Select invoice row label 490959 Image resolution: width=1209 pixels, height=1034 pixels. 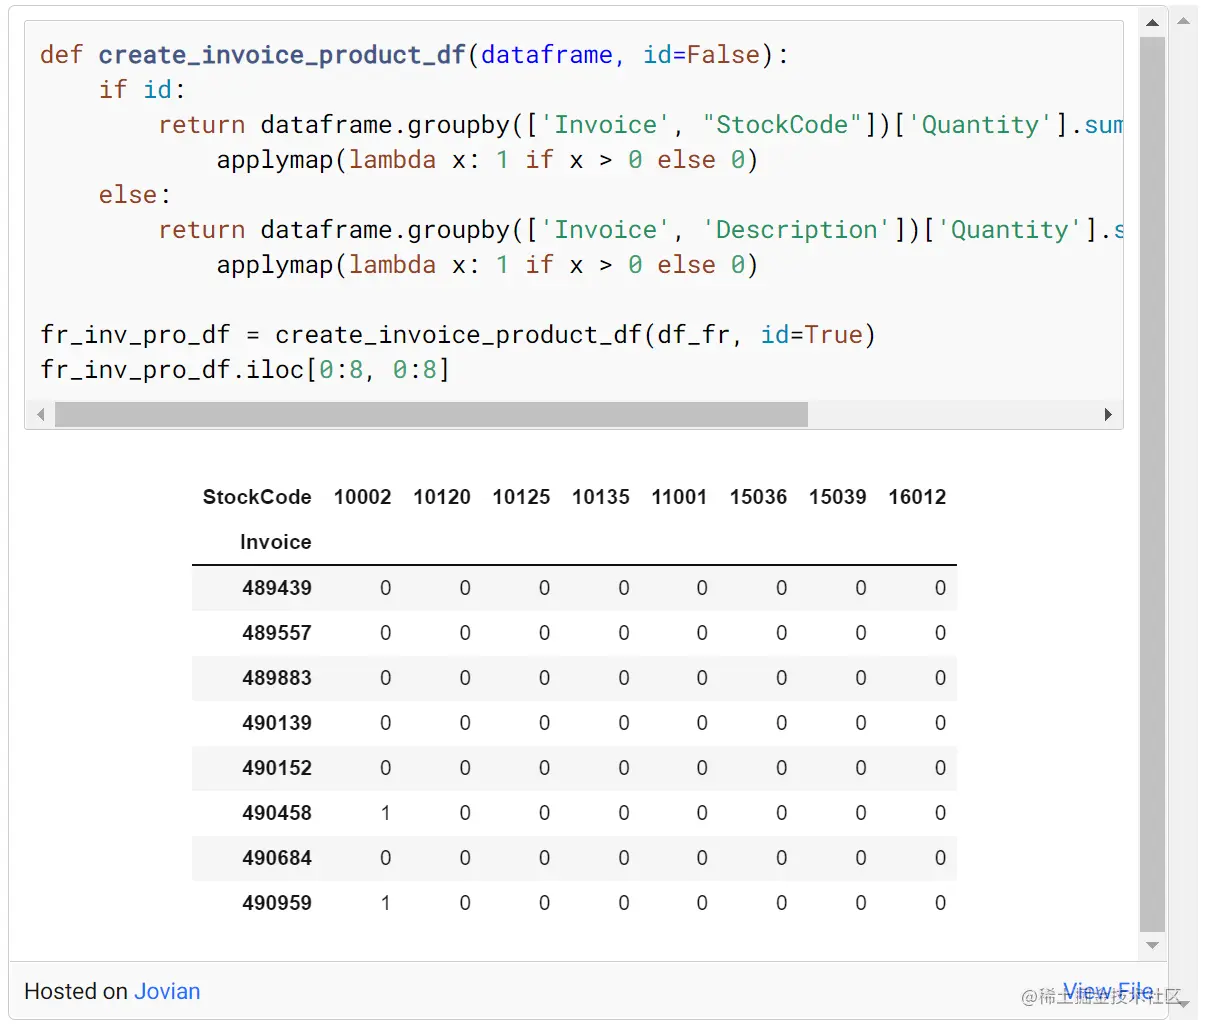point(277,903)
